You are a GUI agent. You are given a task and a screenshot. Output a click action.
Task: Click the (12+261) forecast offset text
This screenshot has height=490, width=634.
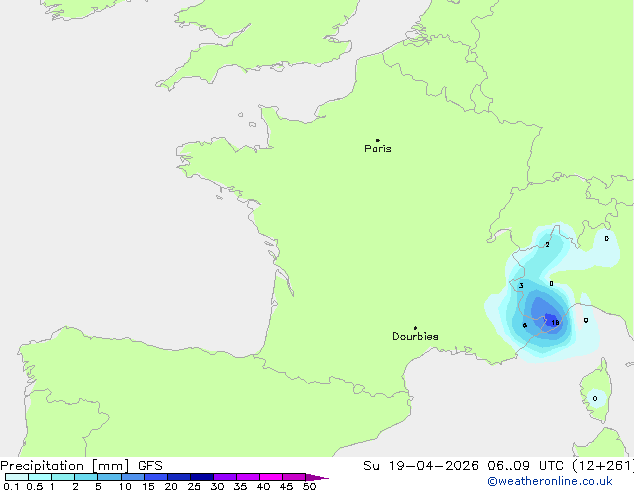click(602, 466)
